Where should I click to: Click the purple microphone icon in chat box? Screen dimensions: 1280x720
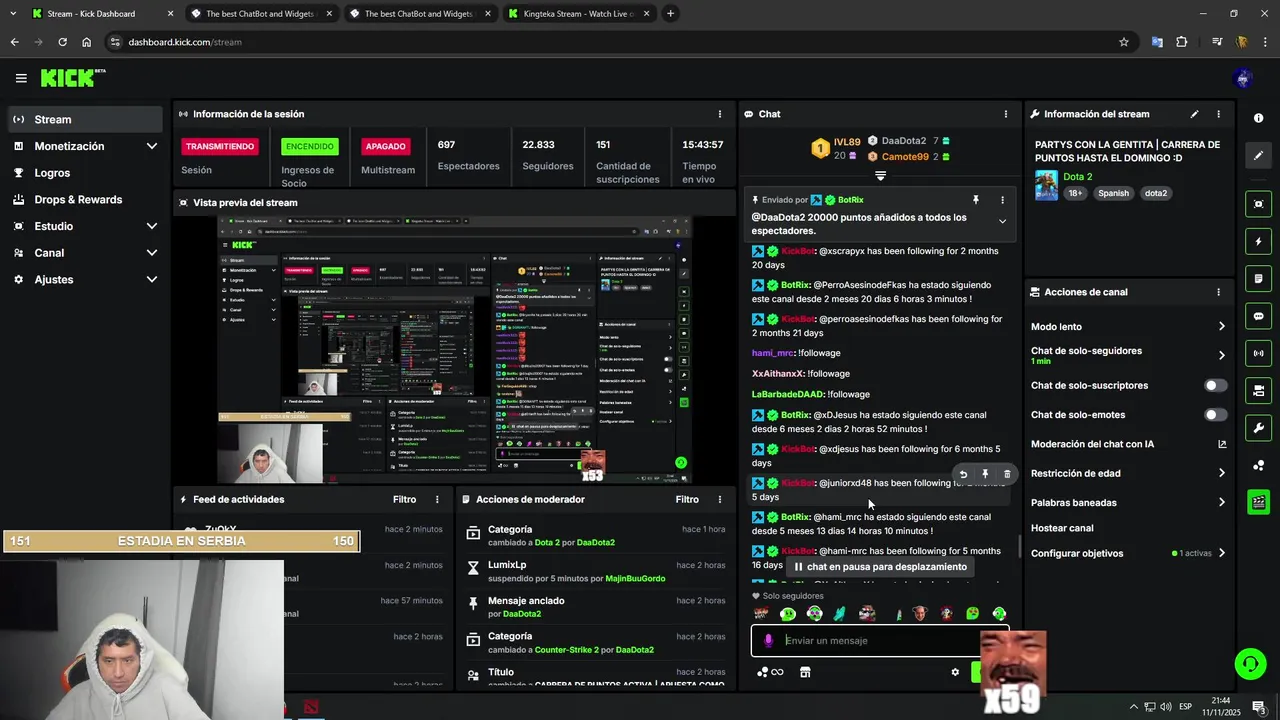(x=768, y=641)
